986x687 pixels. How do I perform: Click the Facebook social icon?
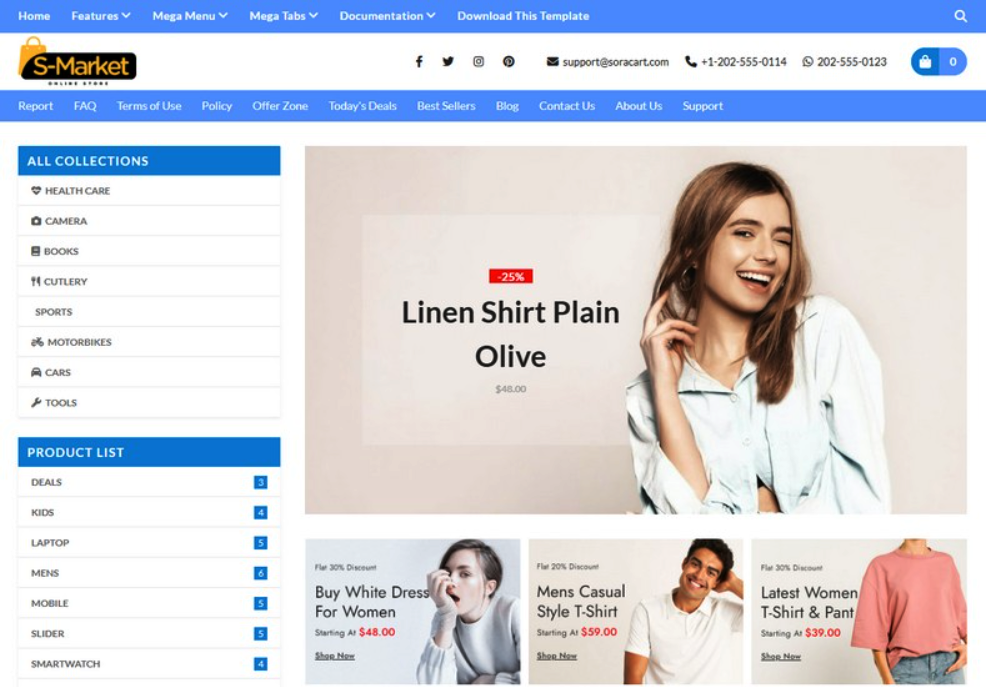(x=419, y=62)
